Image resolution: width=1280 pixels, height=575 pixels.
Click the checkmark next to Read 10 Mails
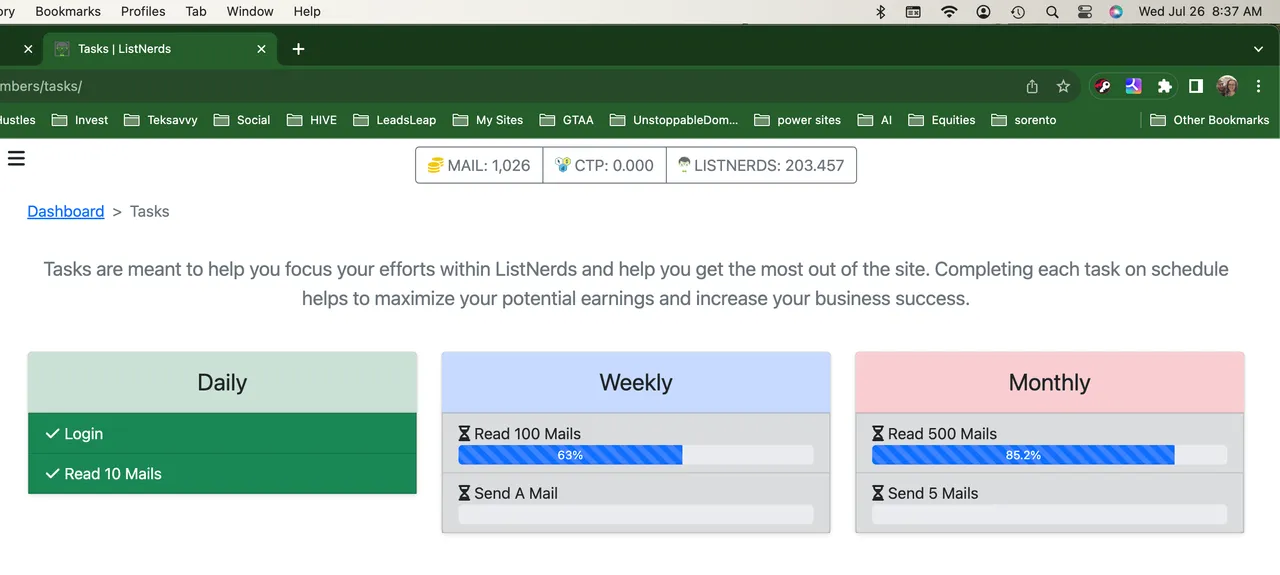tap(52, 474)
